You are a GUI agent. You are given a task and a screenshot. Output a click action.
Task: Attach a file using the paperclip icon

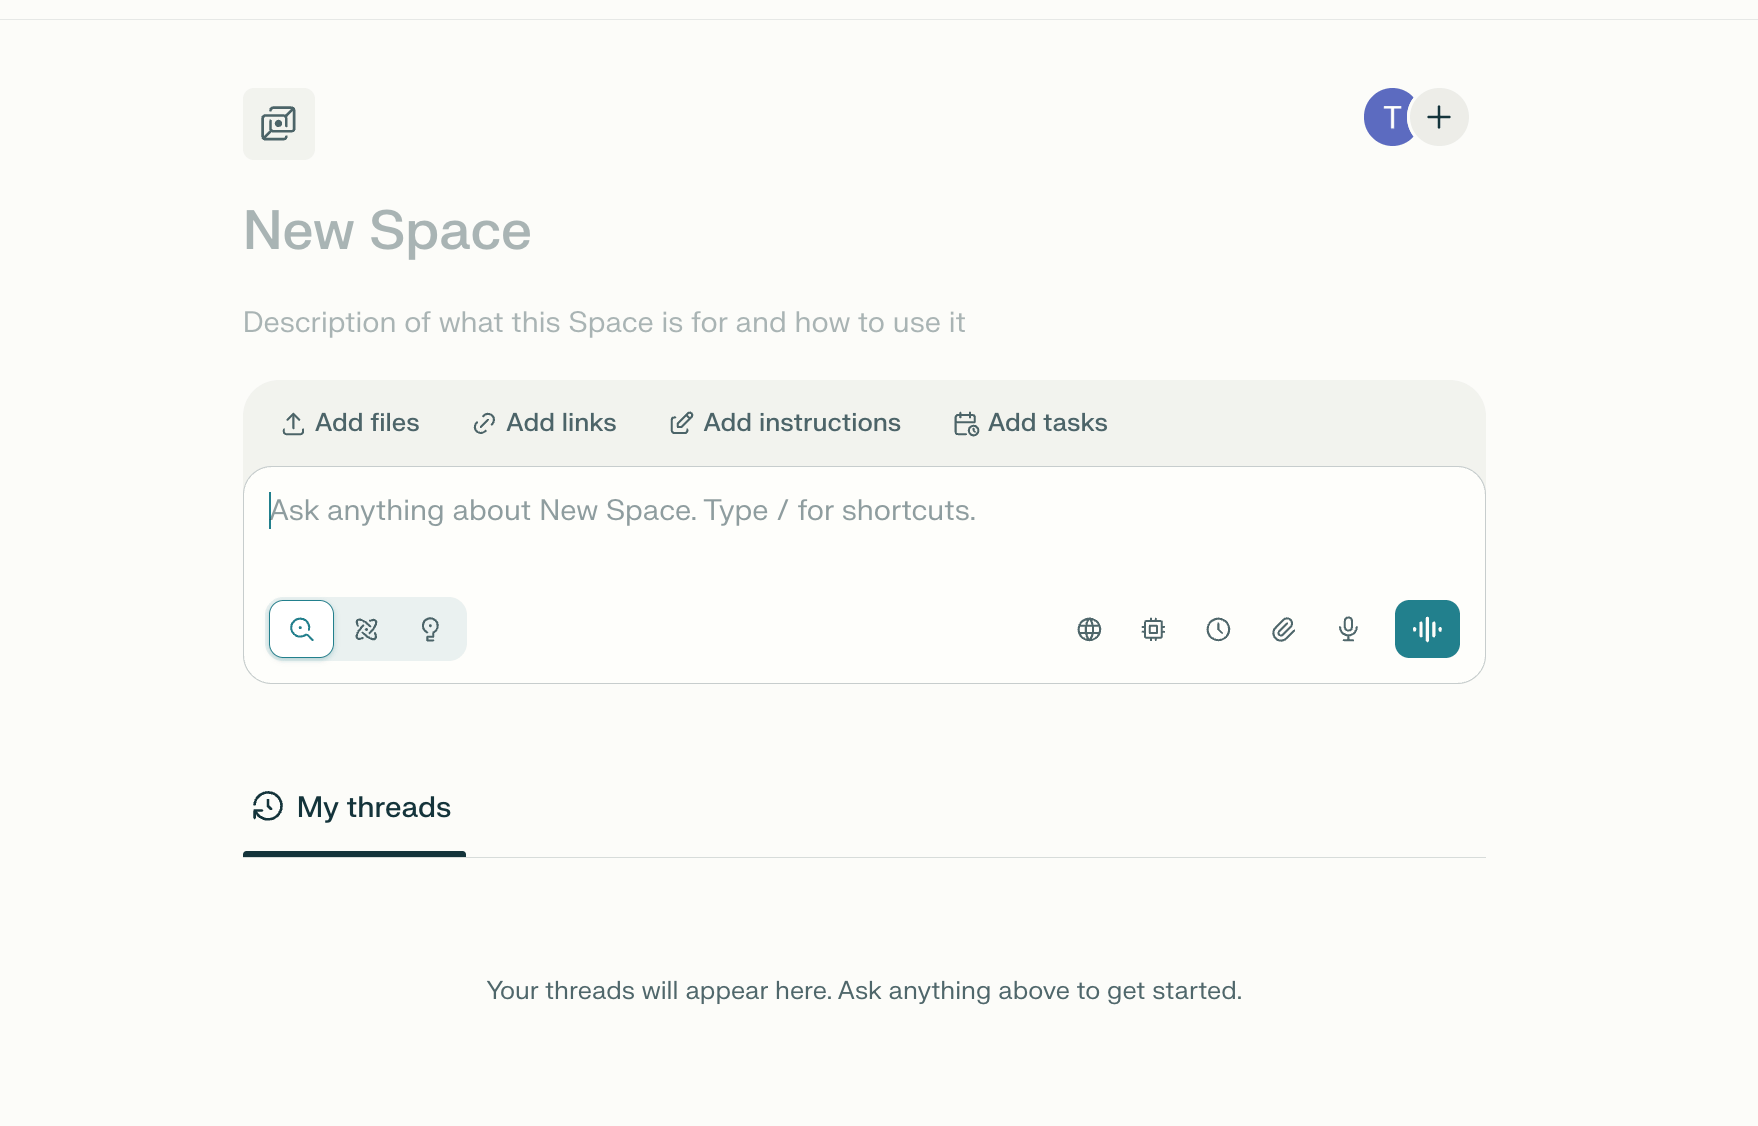(x=1283, y=630)
